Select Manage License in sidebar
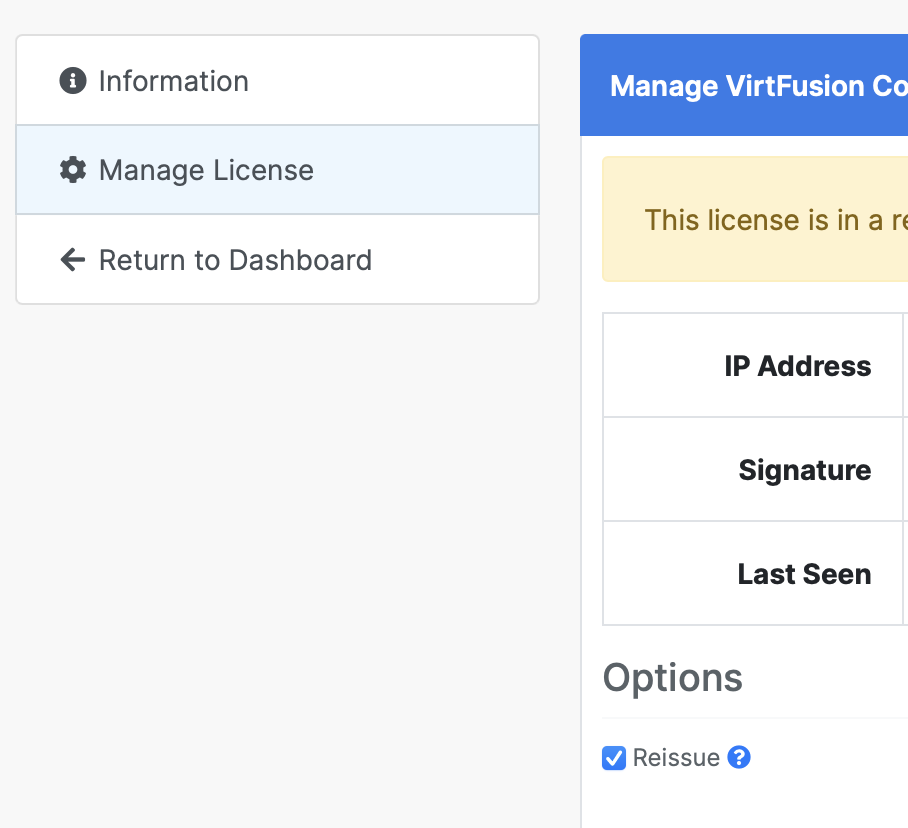This screenshot has height=828, width=908. (x=277, y=170)
